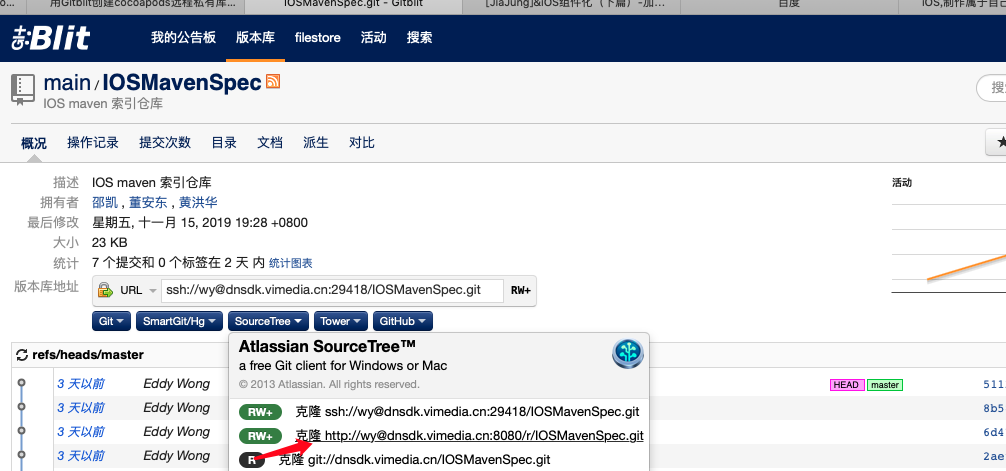Click the pink HEAD ref tag
This screenshot has height=471, width=1006.
(847, 385)
